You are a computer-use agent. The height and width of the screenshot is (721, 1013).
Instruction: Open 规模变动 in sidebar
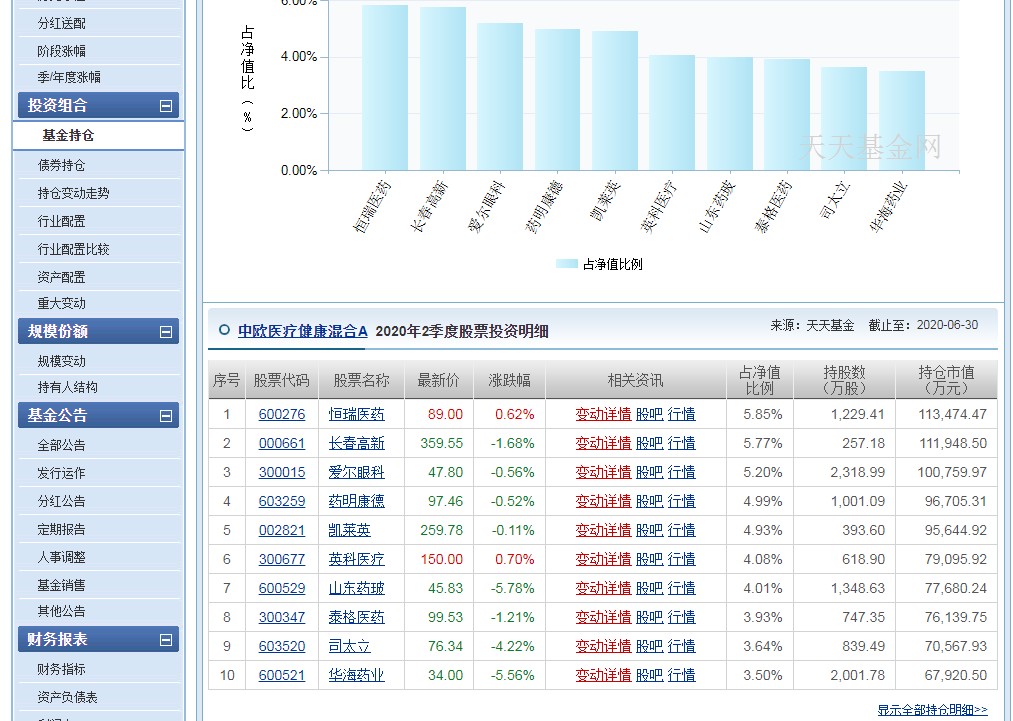tap(61, 361)
